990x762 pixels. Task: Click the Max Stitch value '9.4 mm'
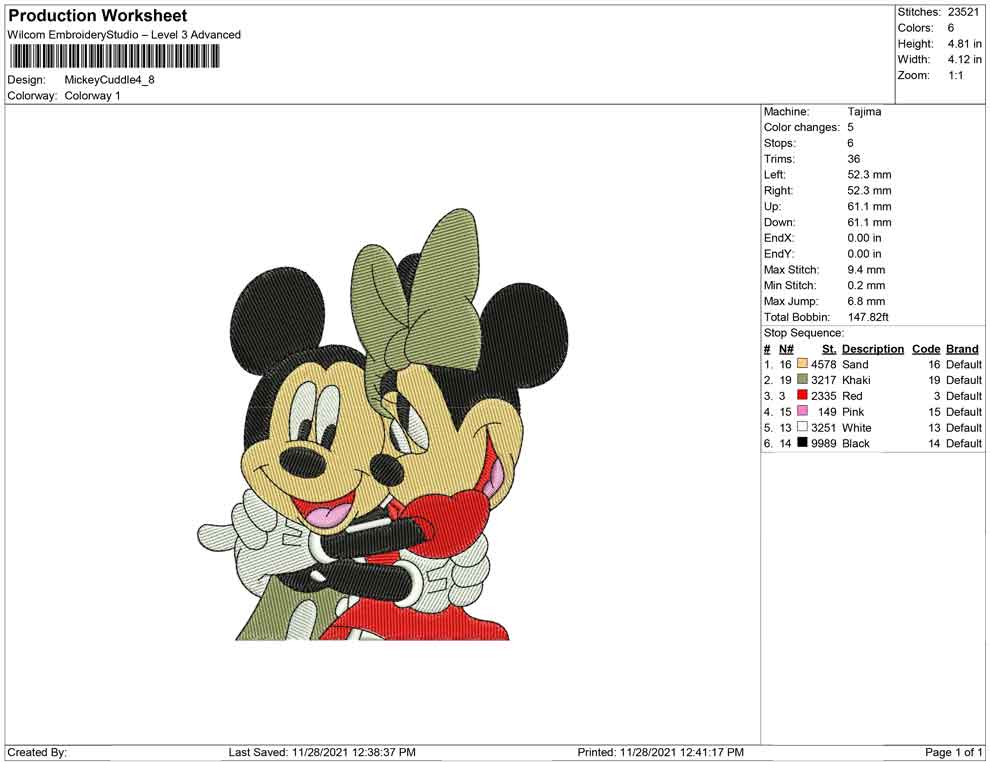[866, 270]
